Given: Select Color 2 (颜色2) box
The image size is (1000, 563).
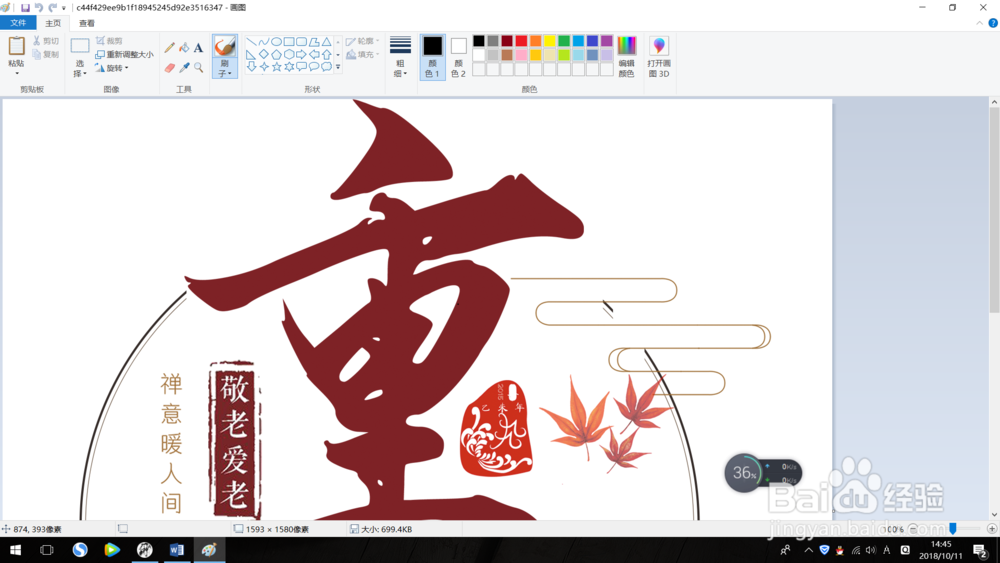Looking at the screenshot, I should pos(459,57).
